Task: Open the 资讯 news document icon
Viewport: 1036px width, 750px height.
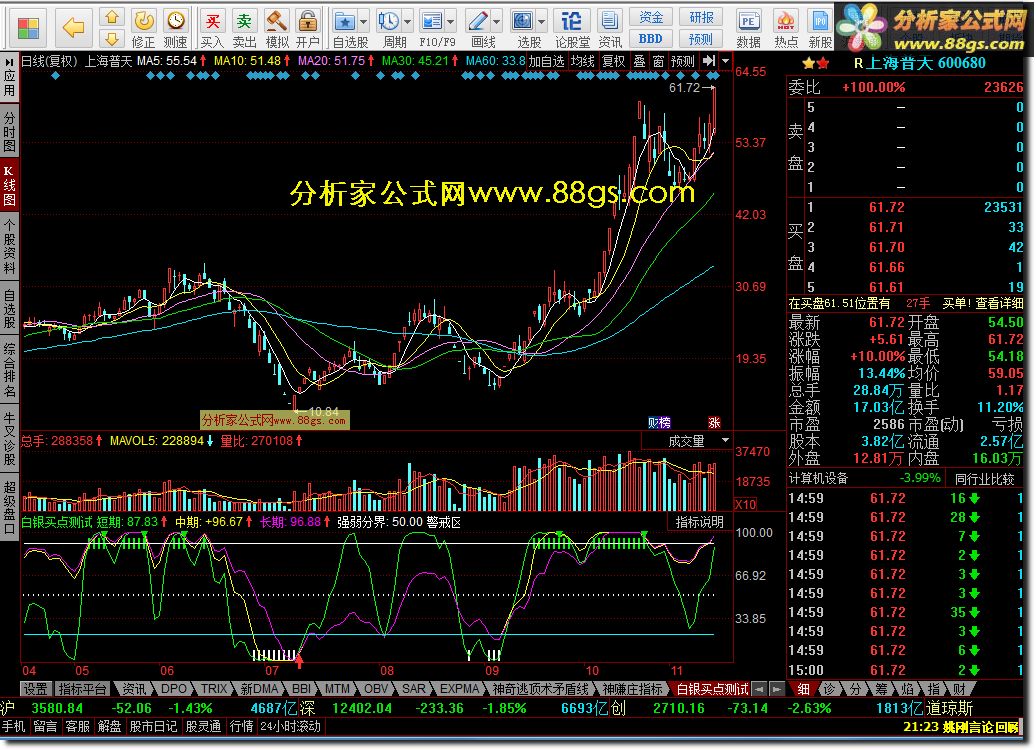Action: [610, 29]
